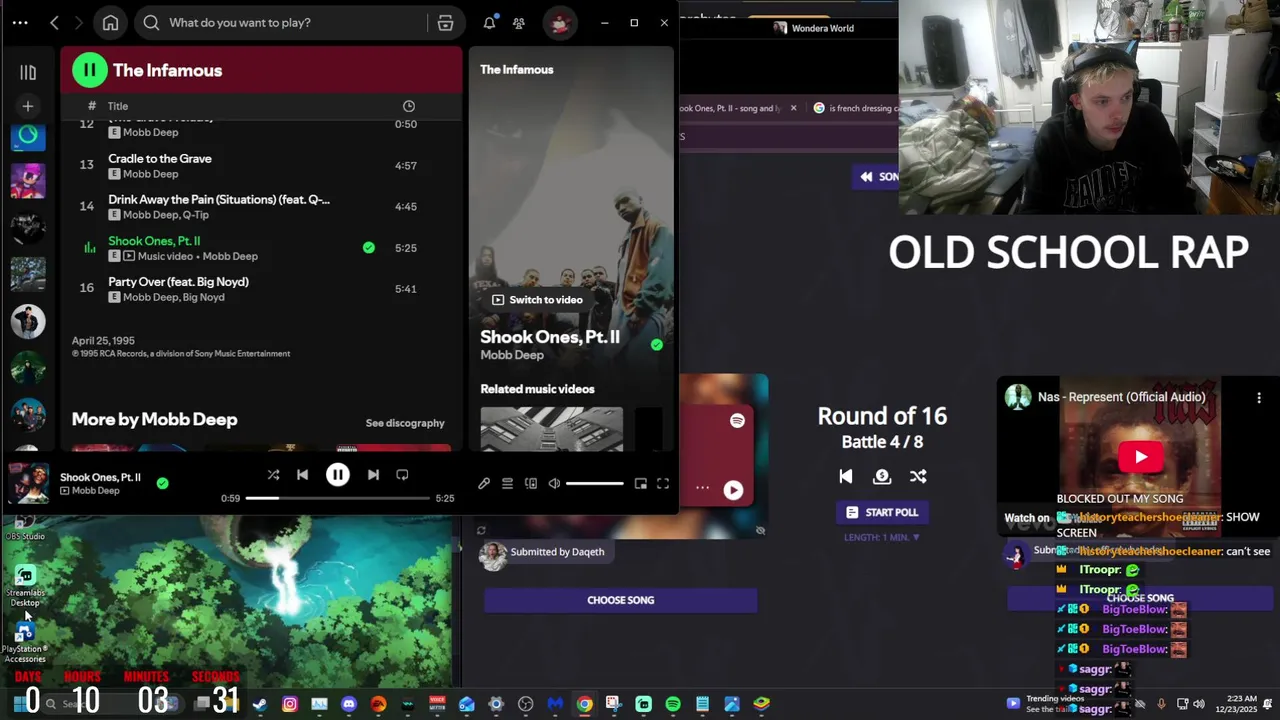The height and width of the screenshot is (720, 1280).
Task: Click the dollar tray icon under Battle 4 / 8
Action: click(x=882, y=476)
